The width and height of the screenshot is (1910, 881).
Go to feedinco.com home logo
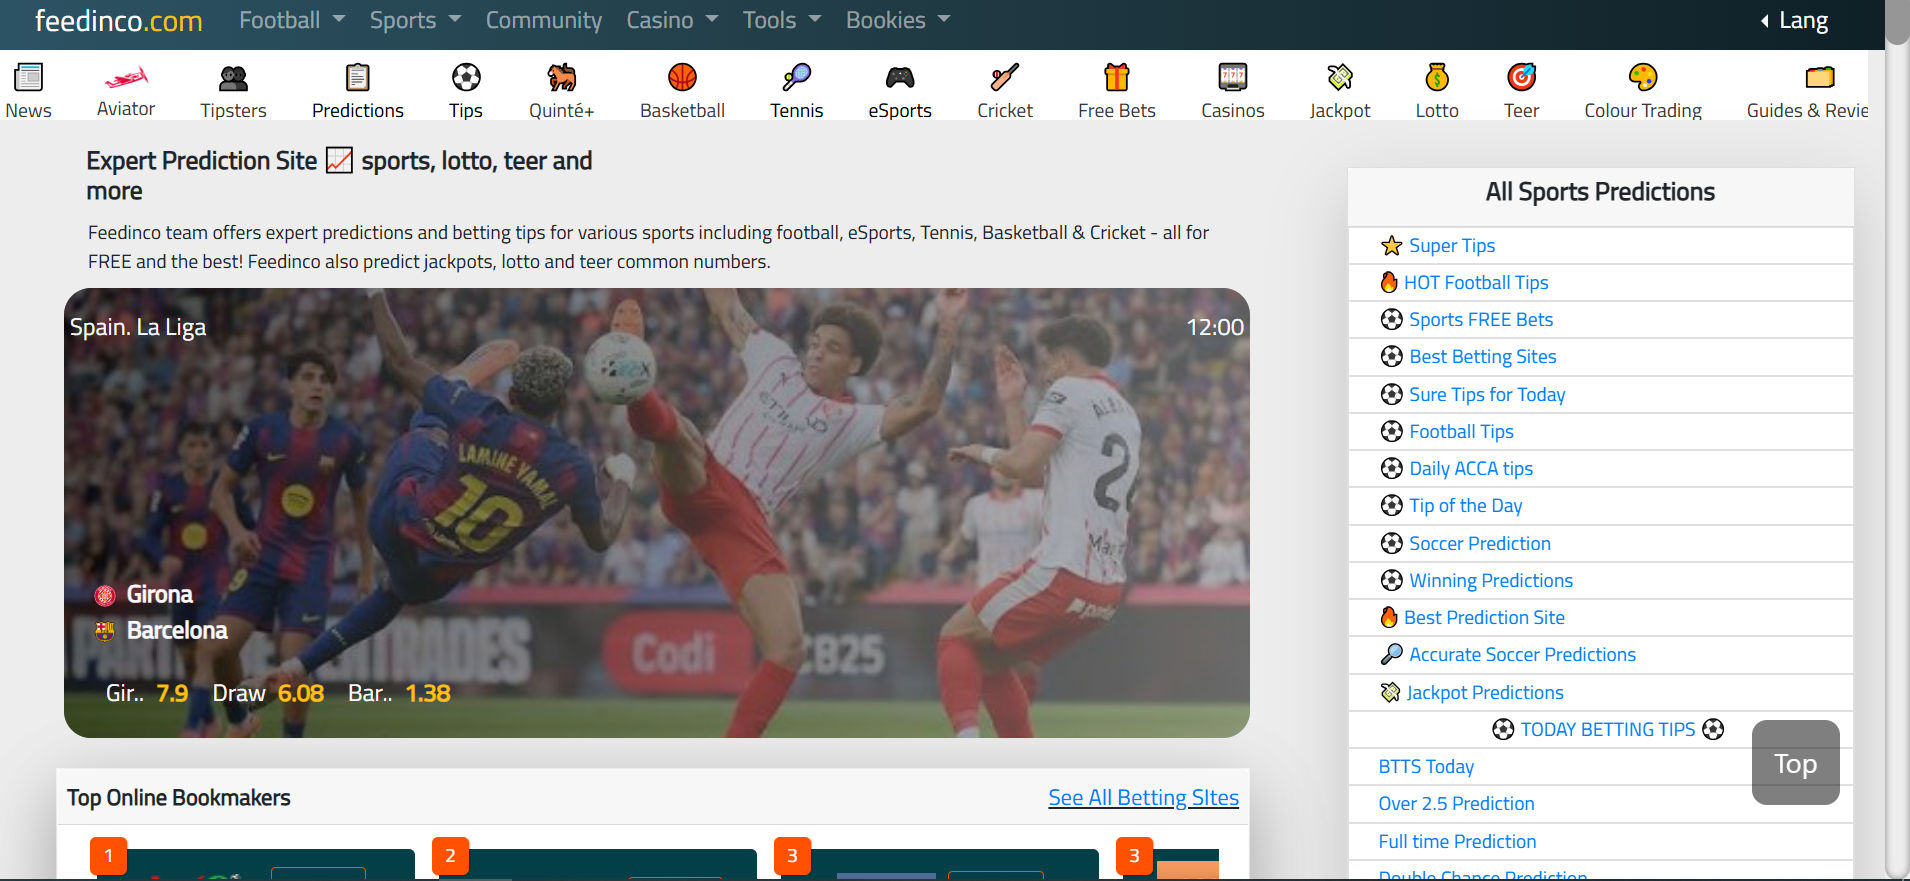point(118,20)
